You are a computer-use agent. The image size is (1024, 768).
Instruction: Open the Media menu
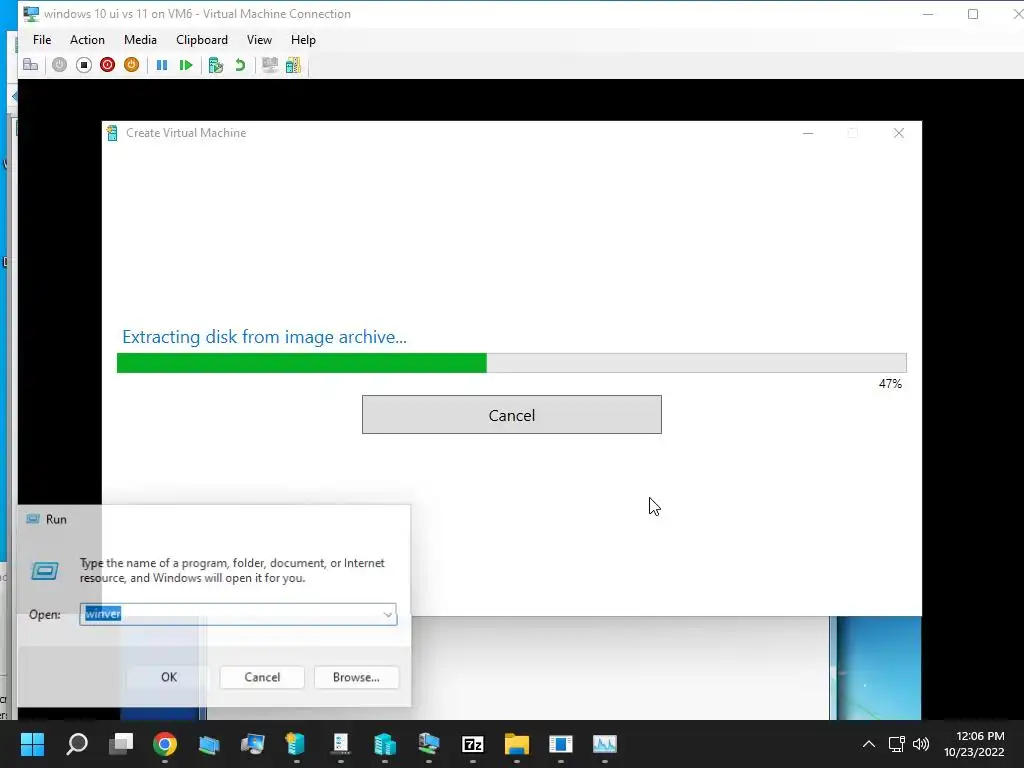[140, 40]
